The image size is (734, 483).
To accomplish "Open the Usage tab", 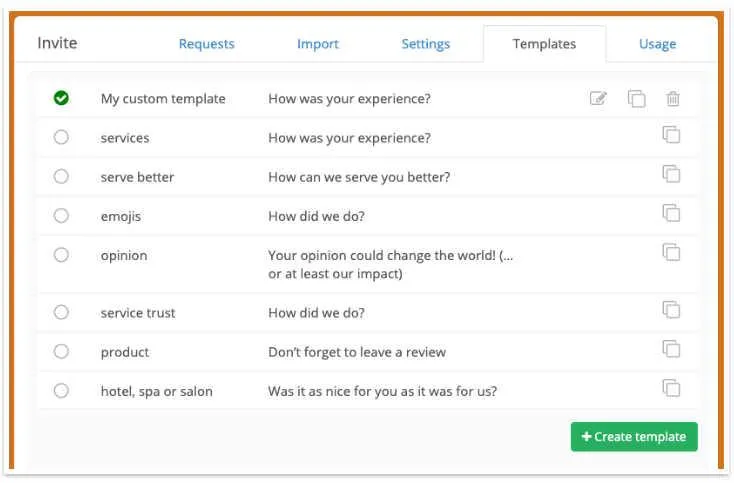I will 657,44.
